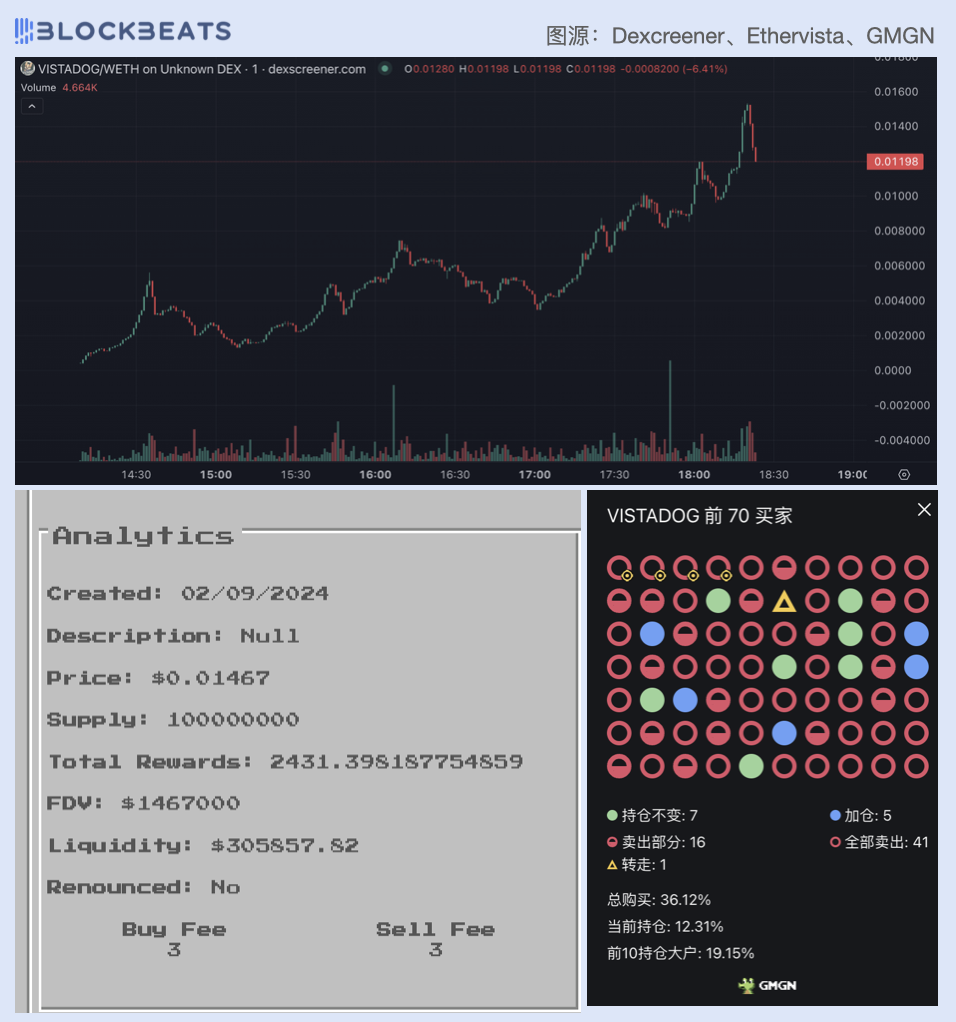Click the BlockBeats logo
The width and height of the screenshot is (956, 1022).
(x=122, y=32)
